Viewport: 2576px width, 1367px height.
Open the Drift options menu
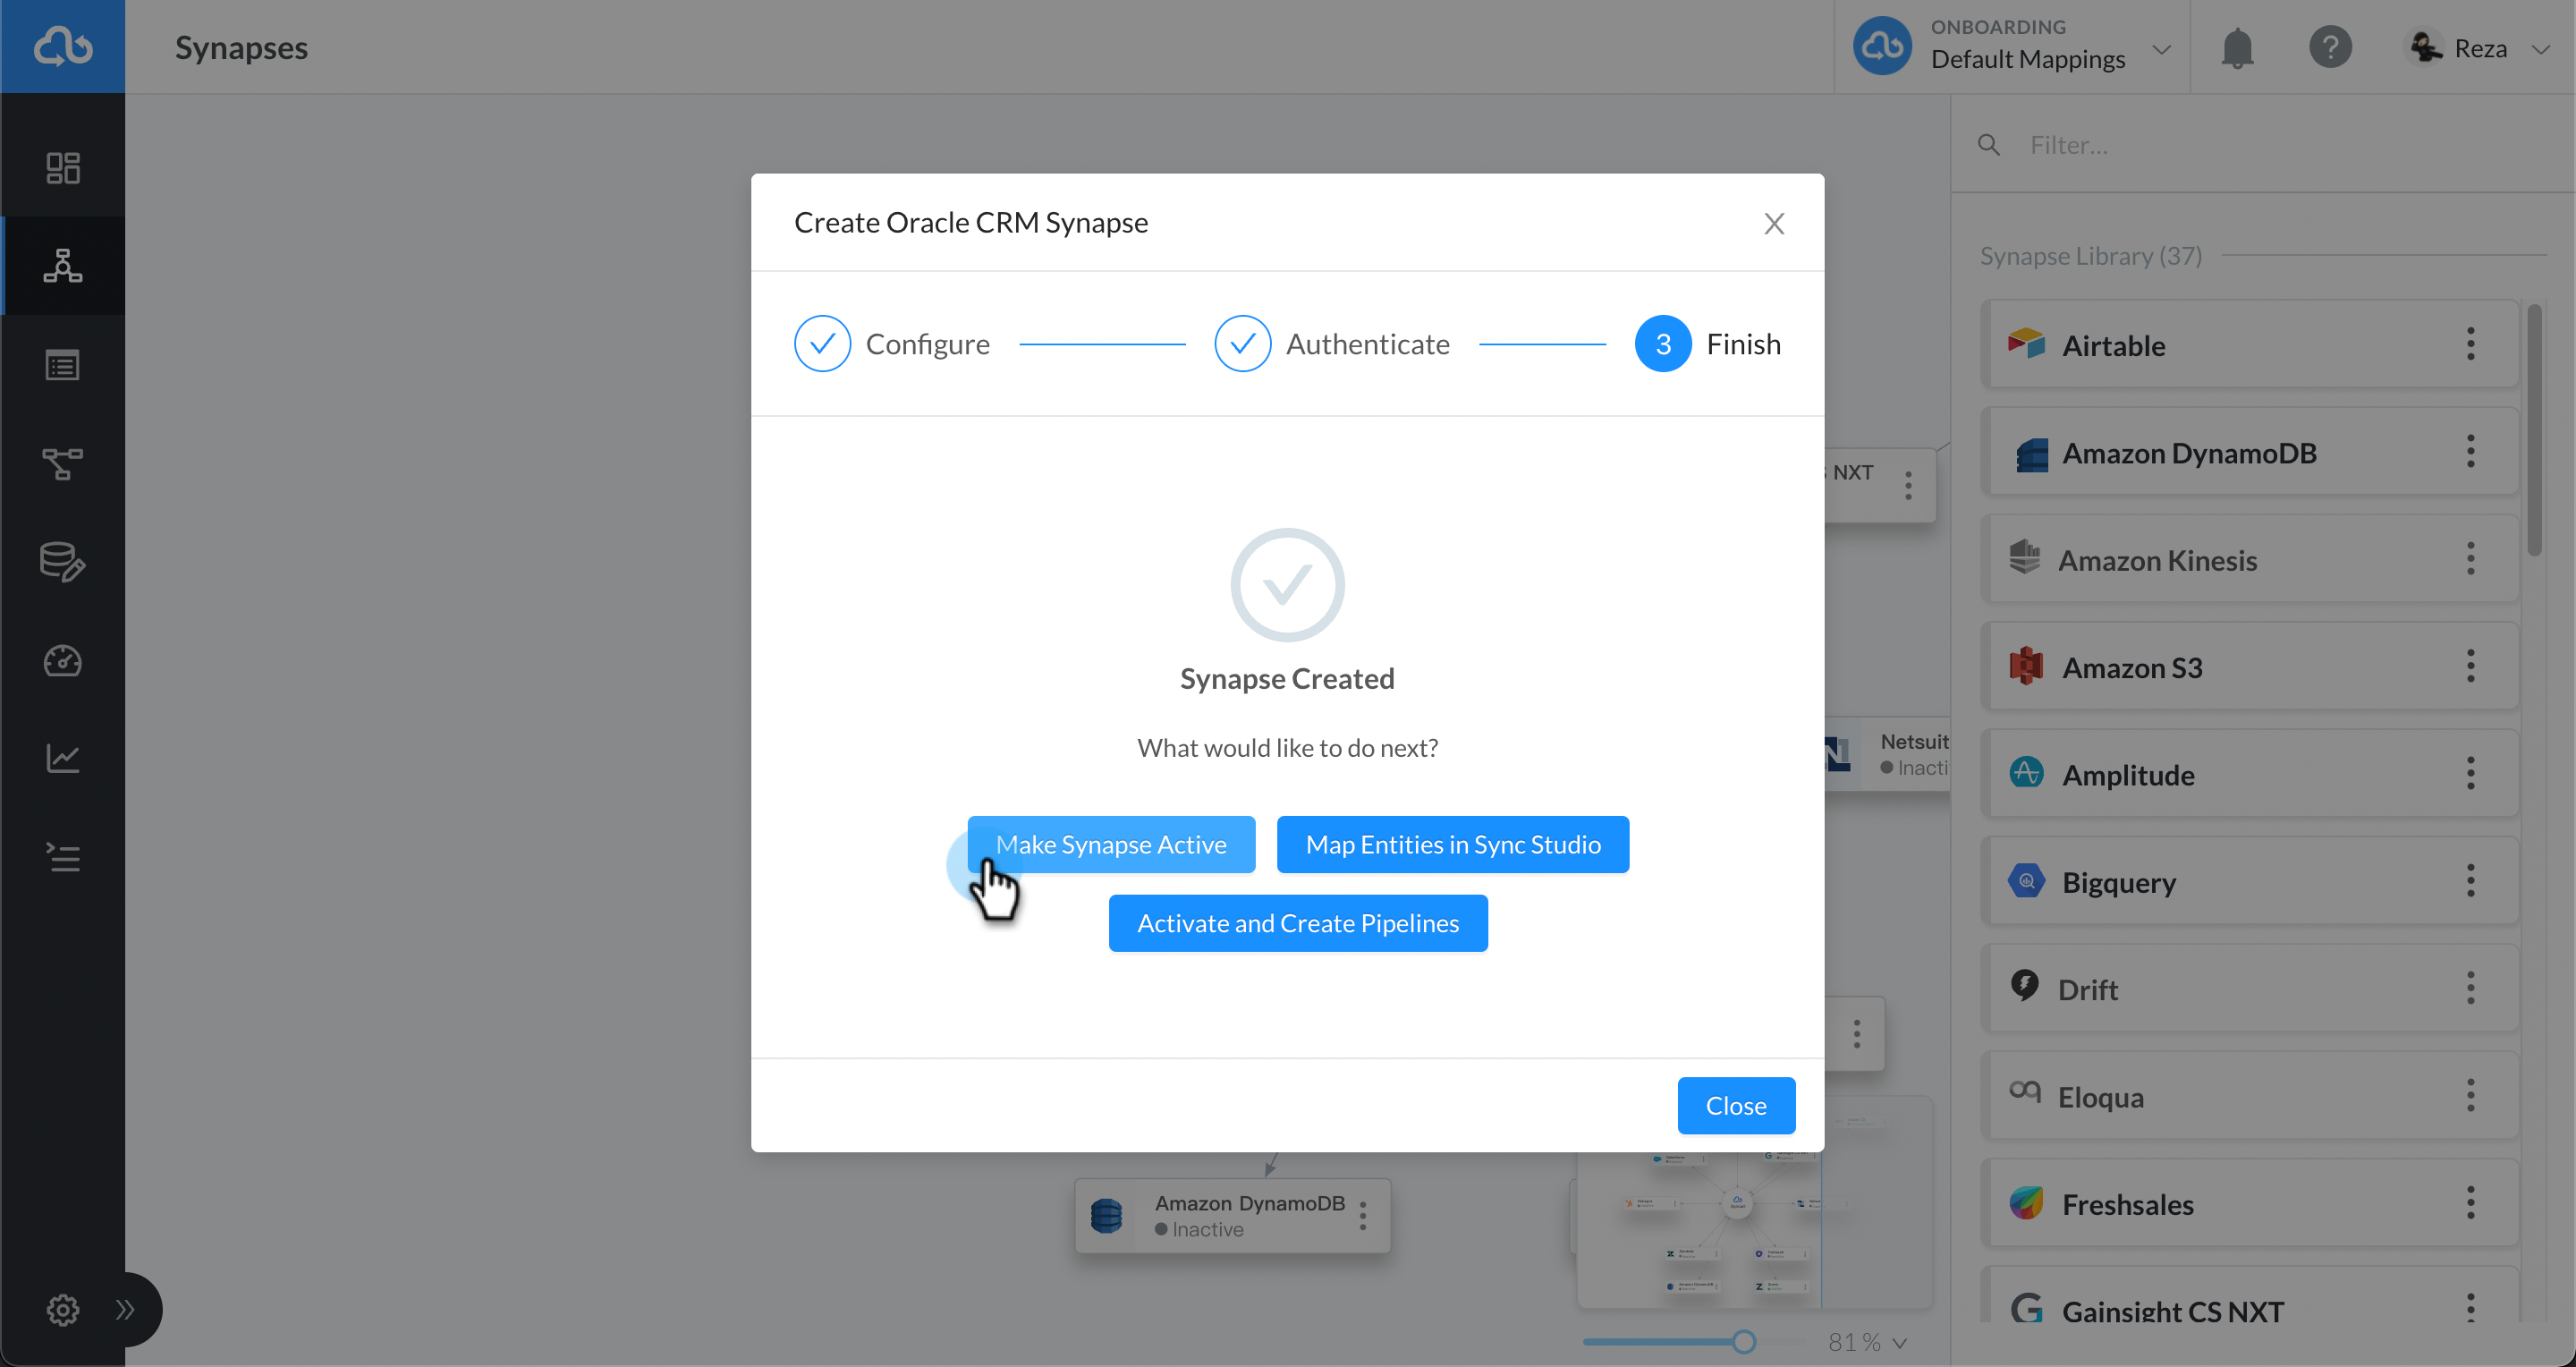(x=2470, y=988)
